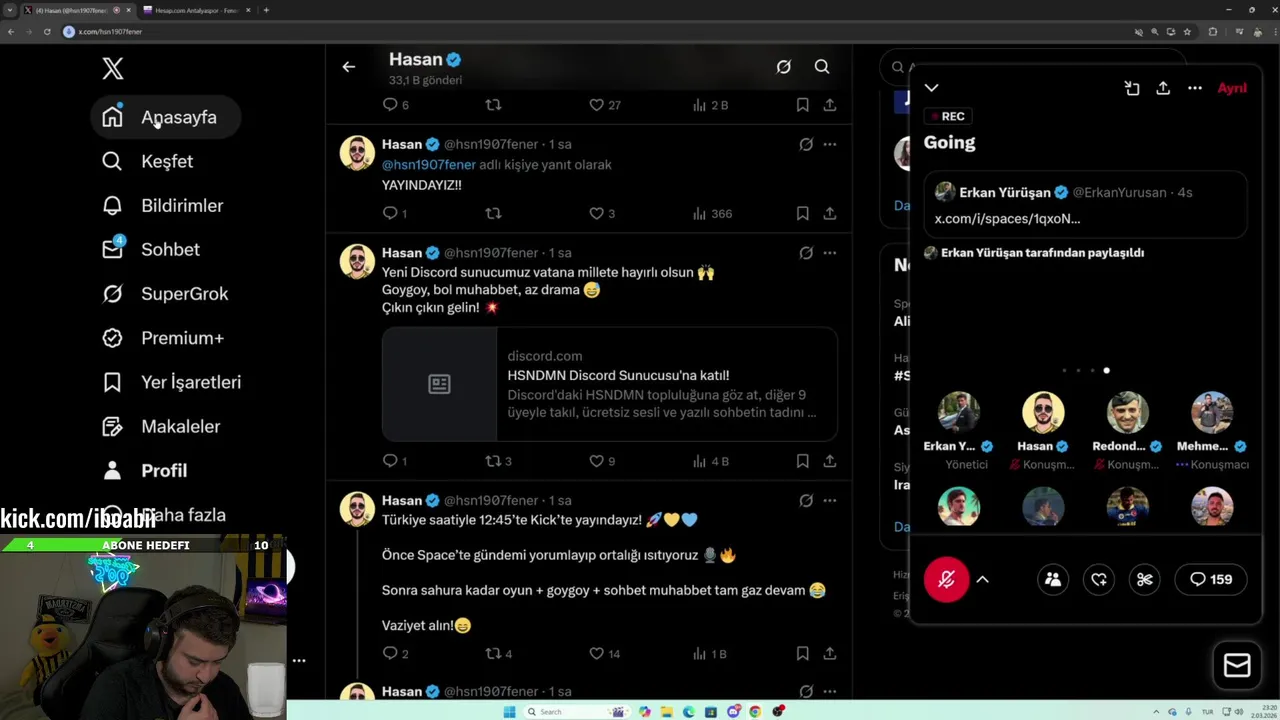Share the YAYINDAYIZ!! post
The height and width of the screenshot is (720, 1280).
tap(830, 213)
